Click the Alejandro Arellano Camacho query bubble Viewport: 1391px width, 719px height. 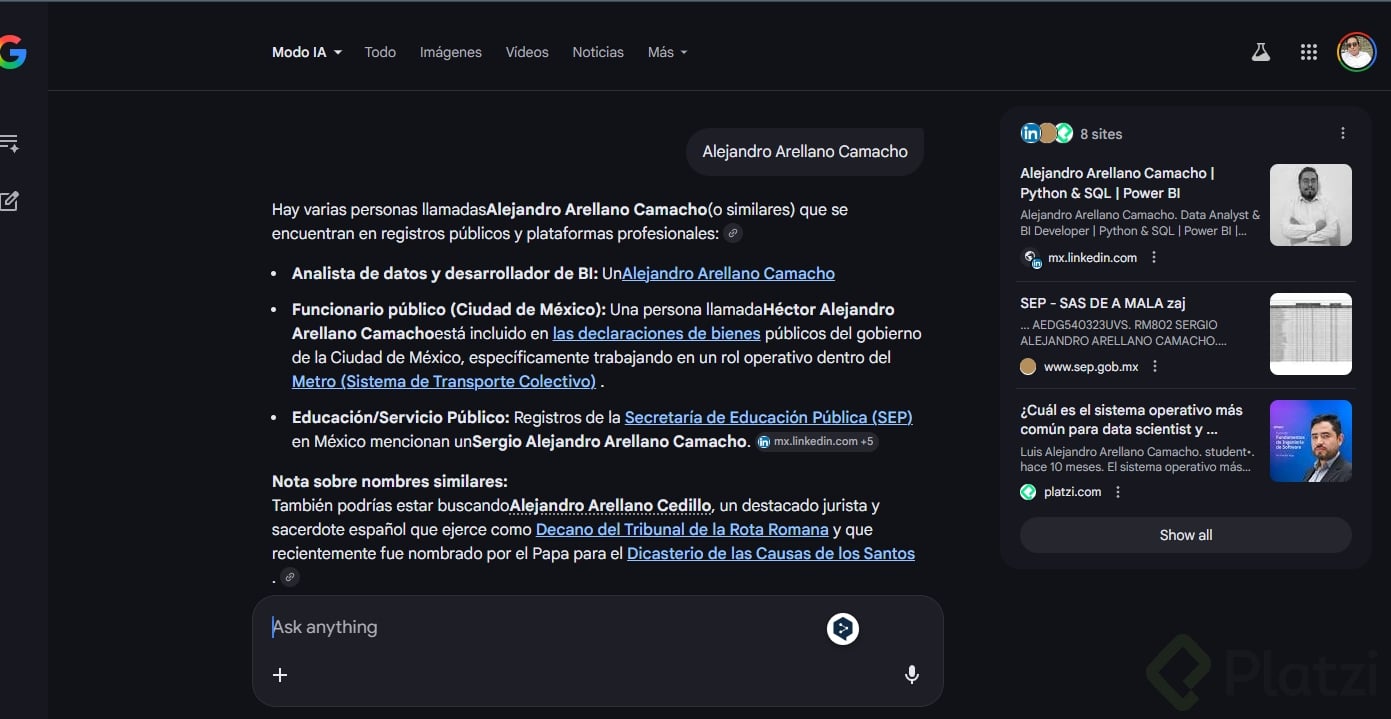[x=804, y=152]
